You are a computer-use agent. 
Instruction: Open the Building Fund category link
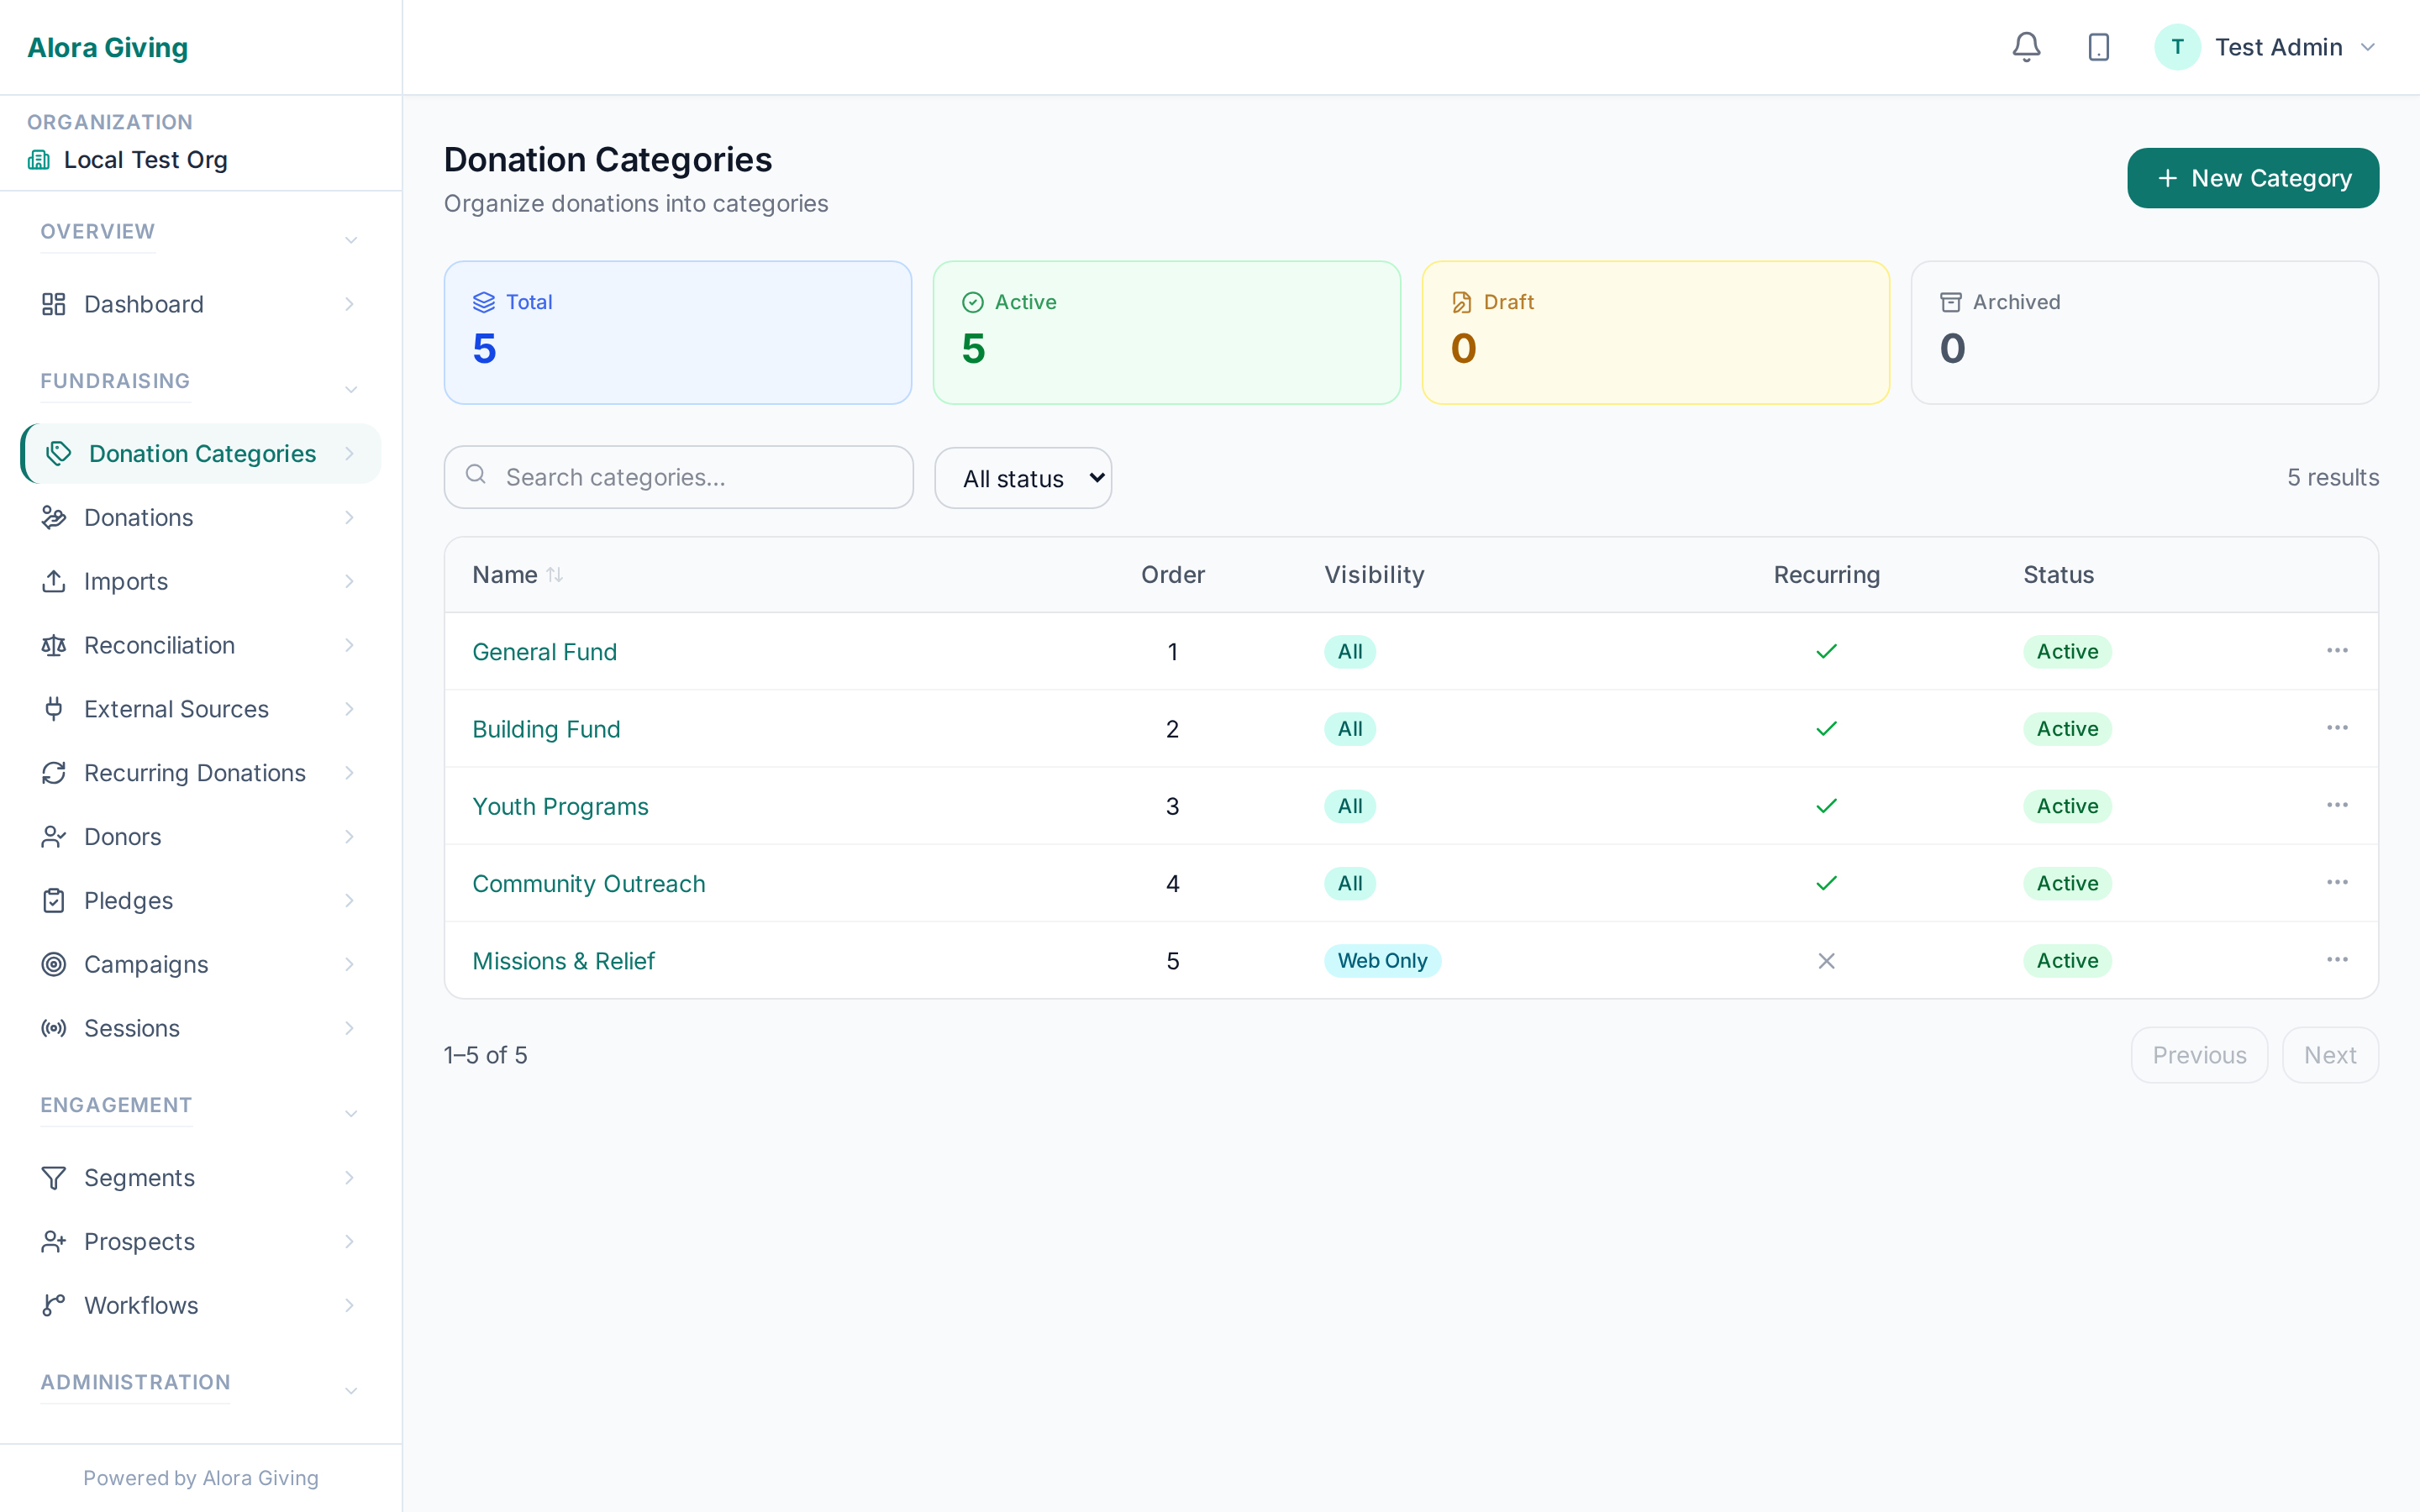(546, 729)
